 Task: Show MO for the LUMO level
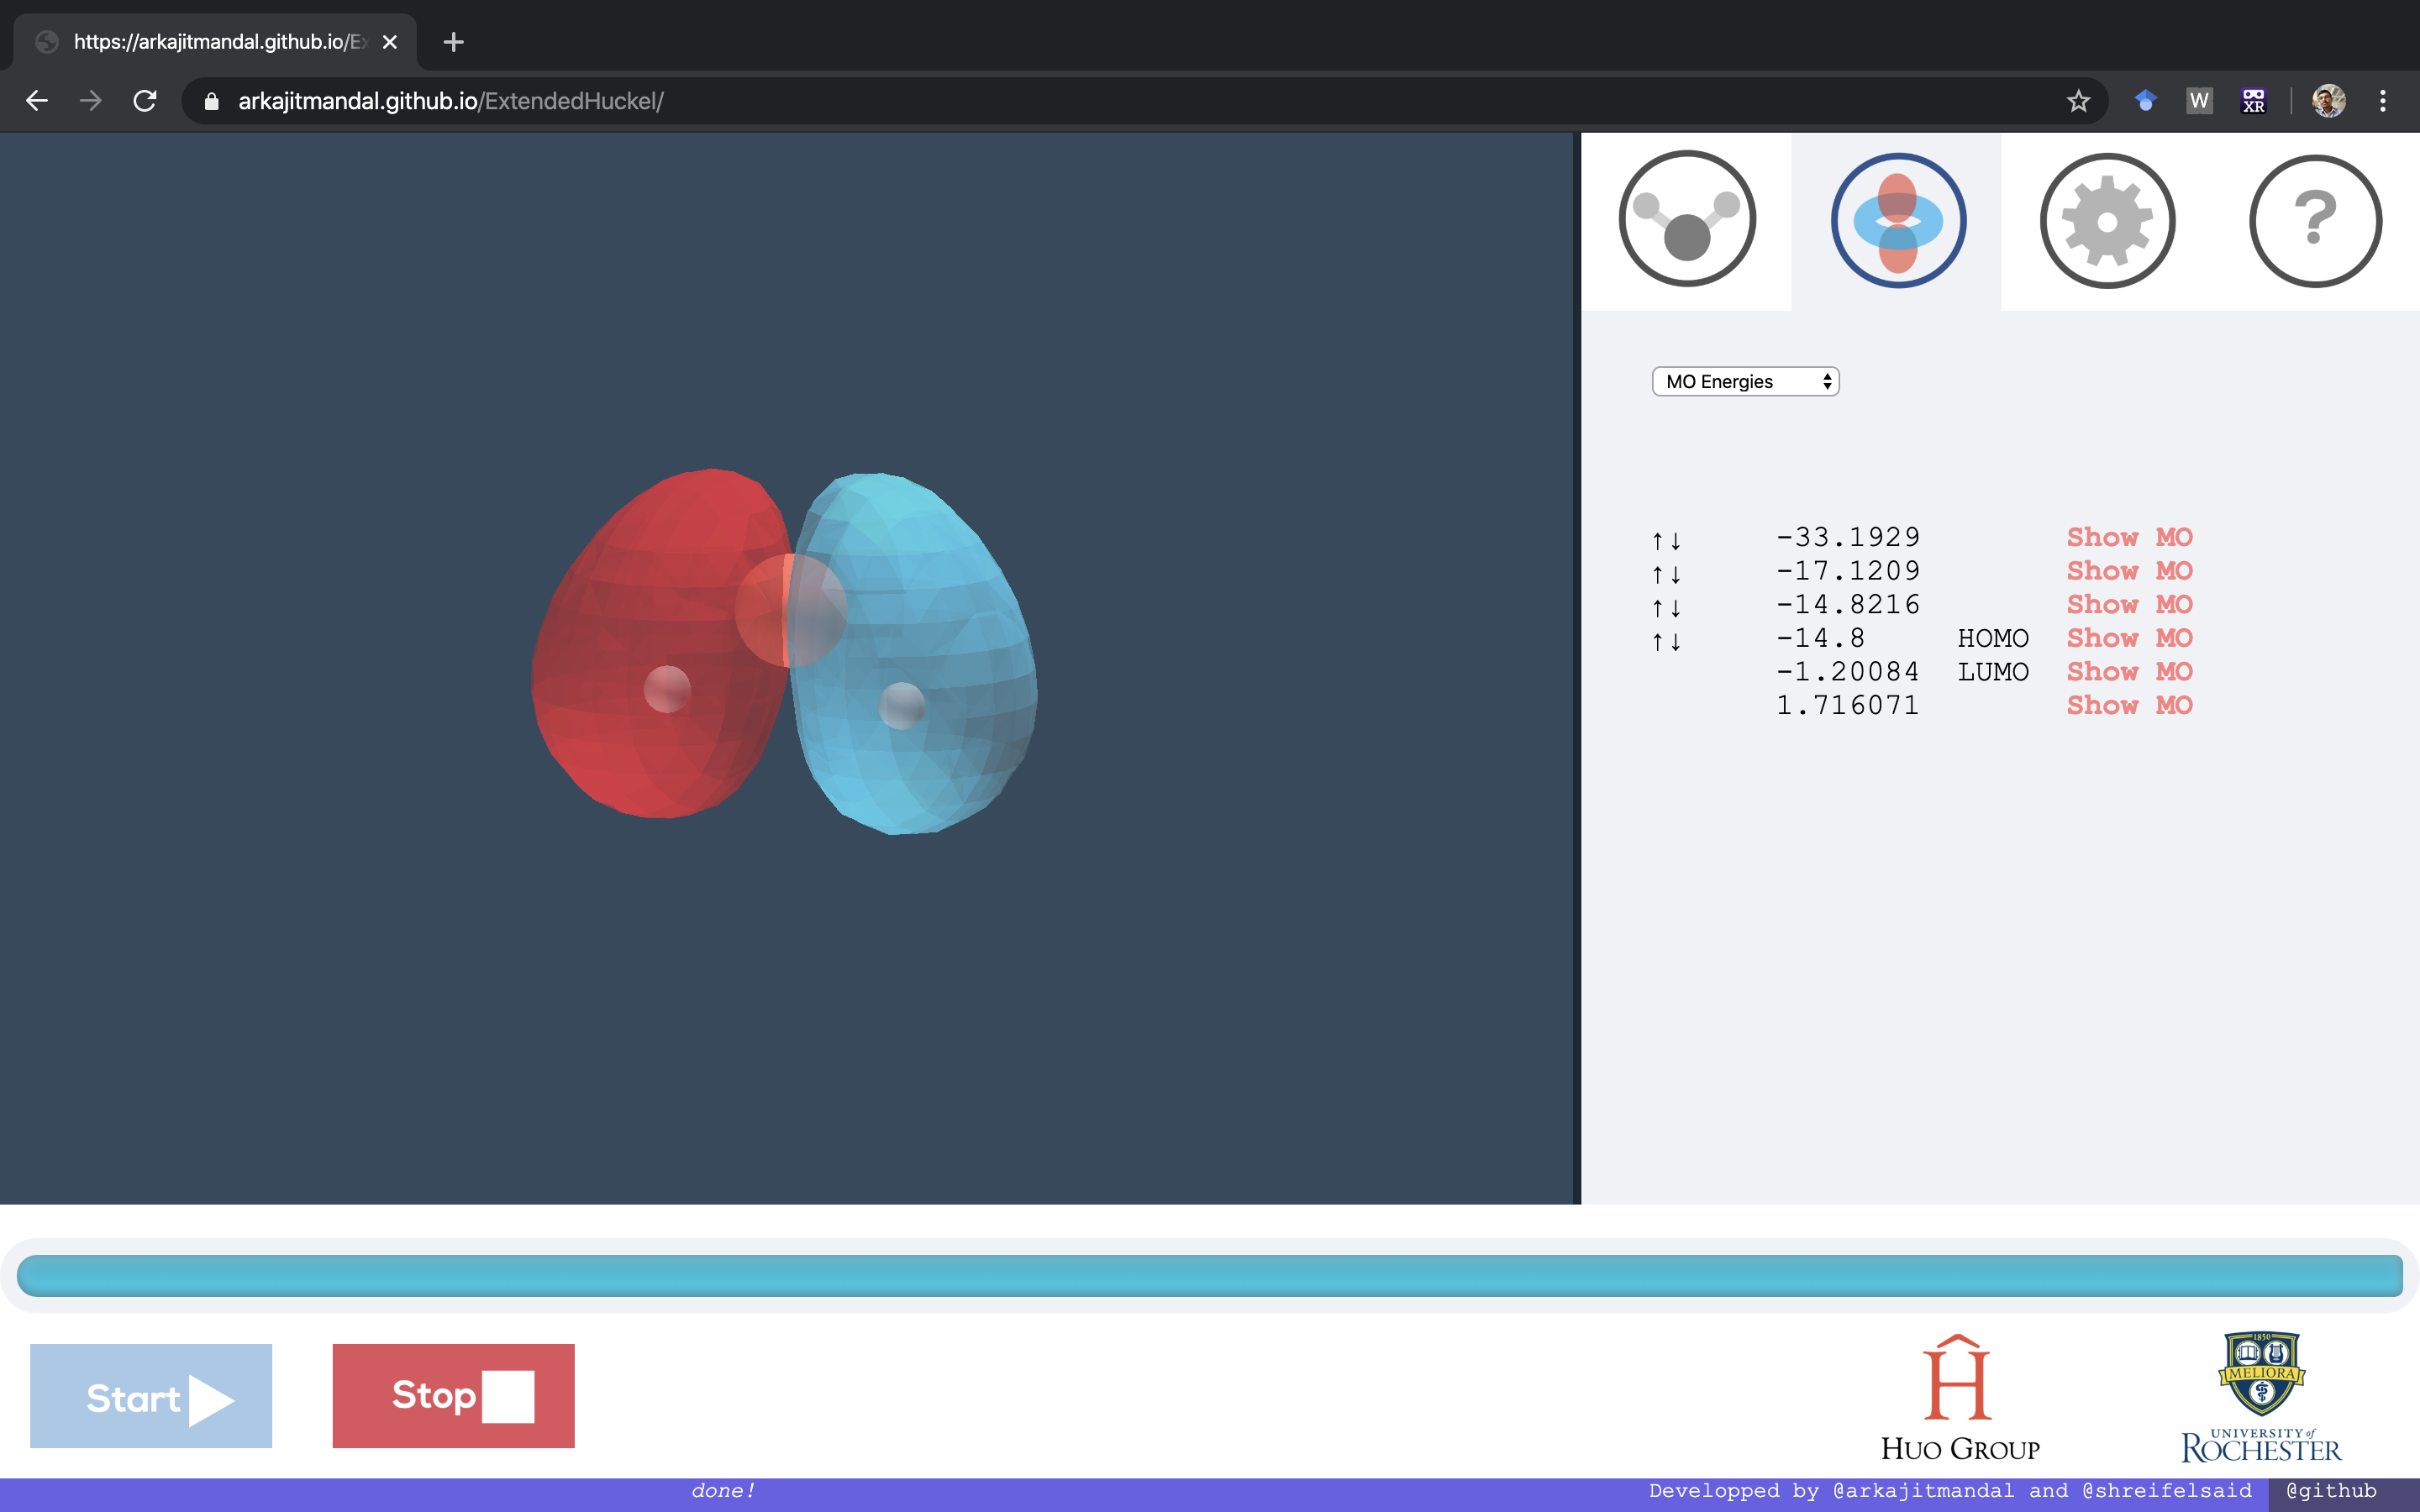point(2129,672)
